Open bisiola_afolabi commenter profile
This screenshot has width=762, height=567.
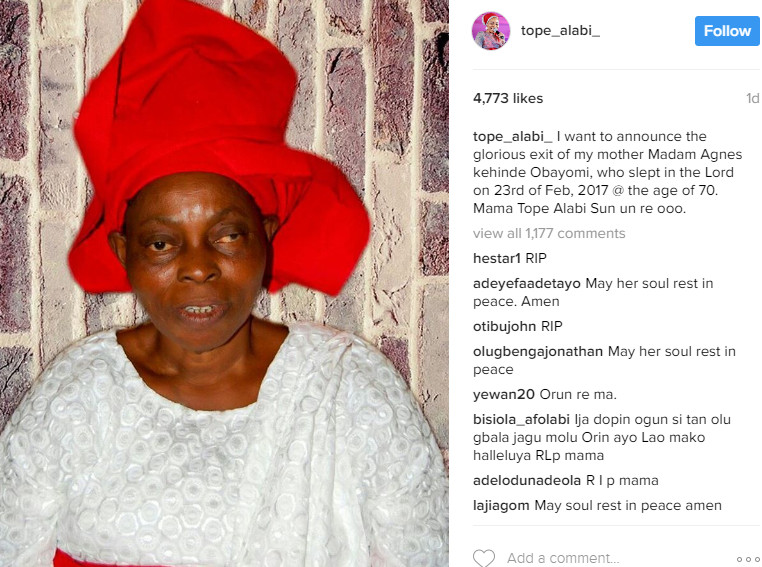521,420
